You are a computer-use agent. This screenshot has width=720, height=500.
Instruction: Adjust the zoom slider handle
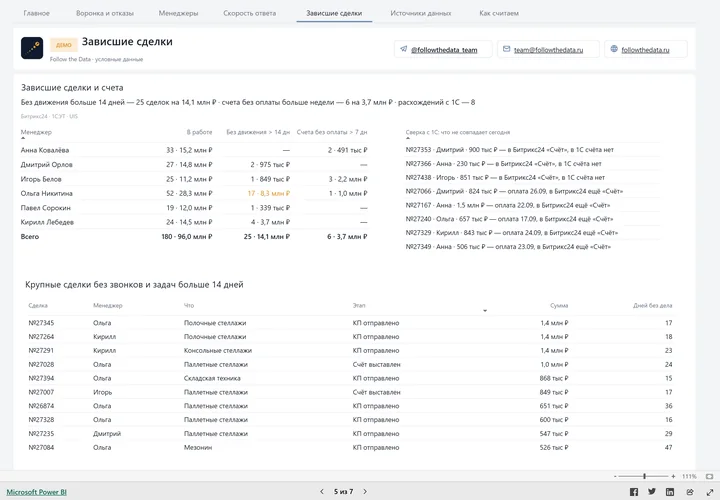coord(644,476)
